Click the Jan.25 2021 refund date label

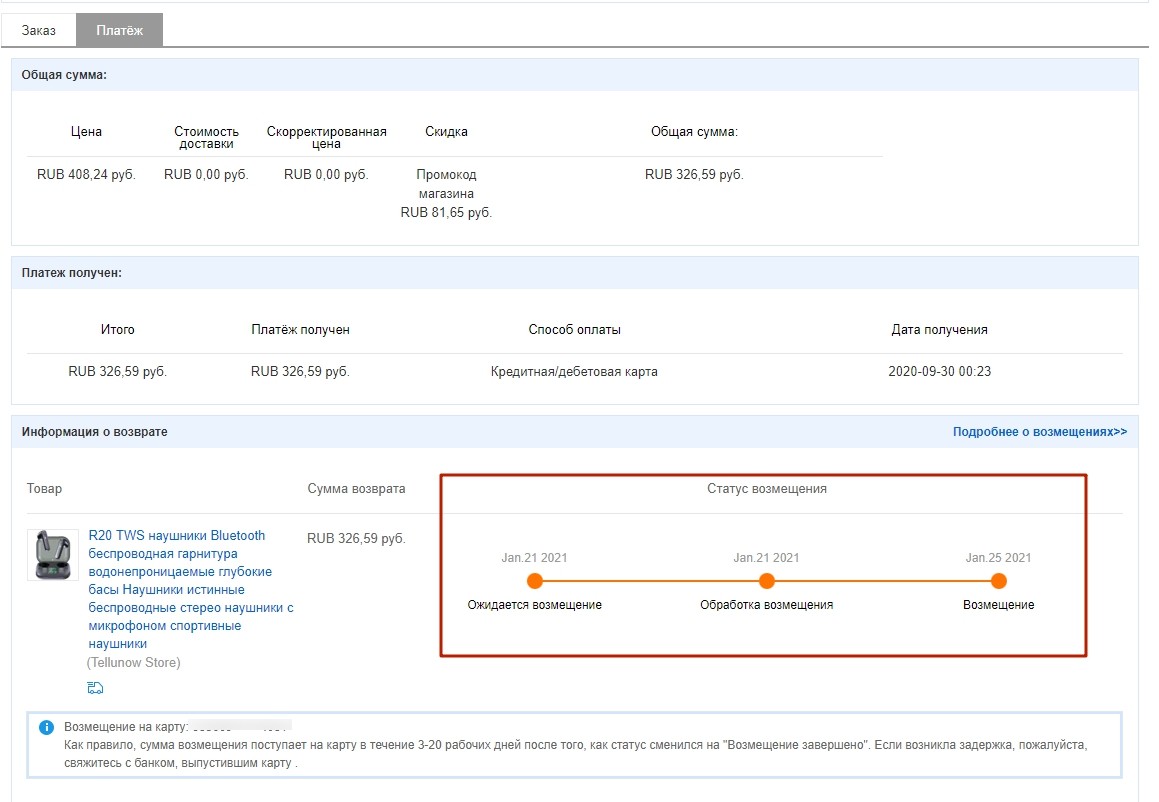998,558
